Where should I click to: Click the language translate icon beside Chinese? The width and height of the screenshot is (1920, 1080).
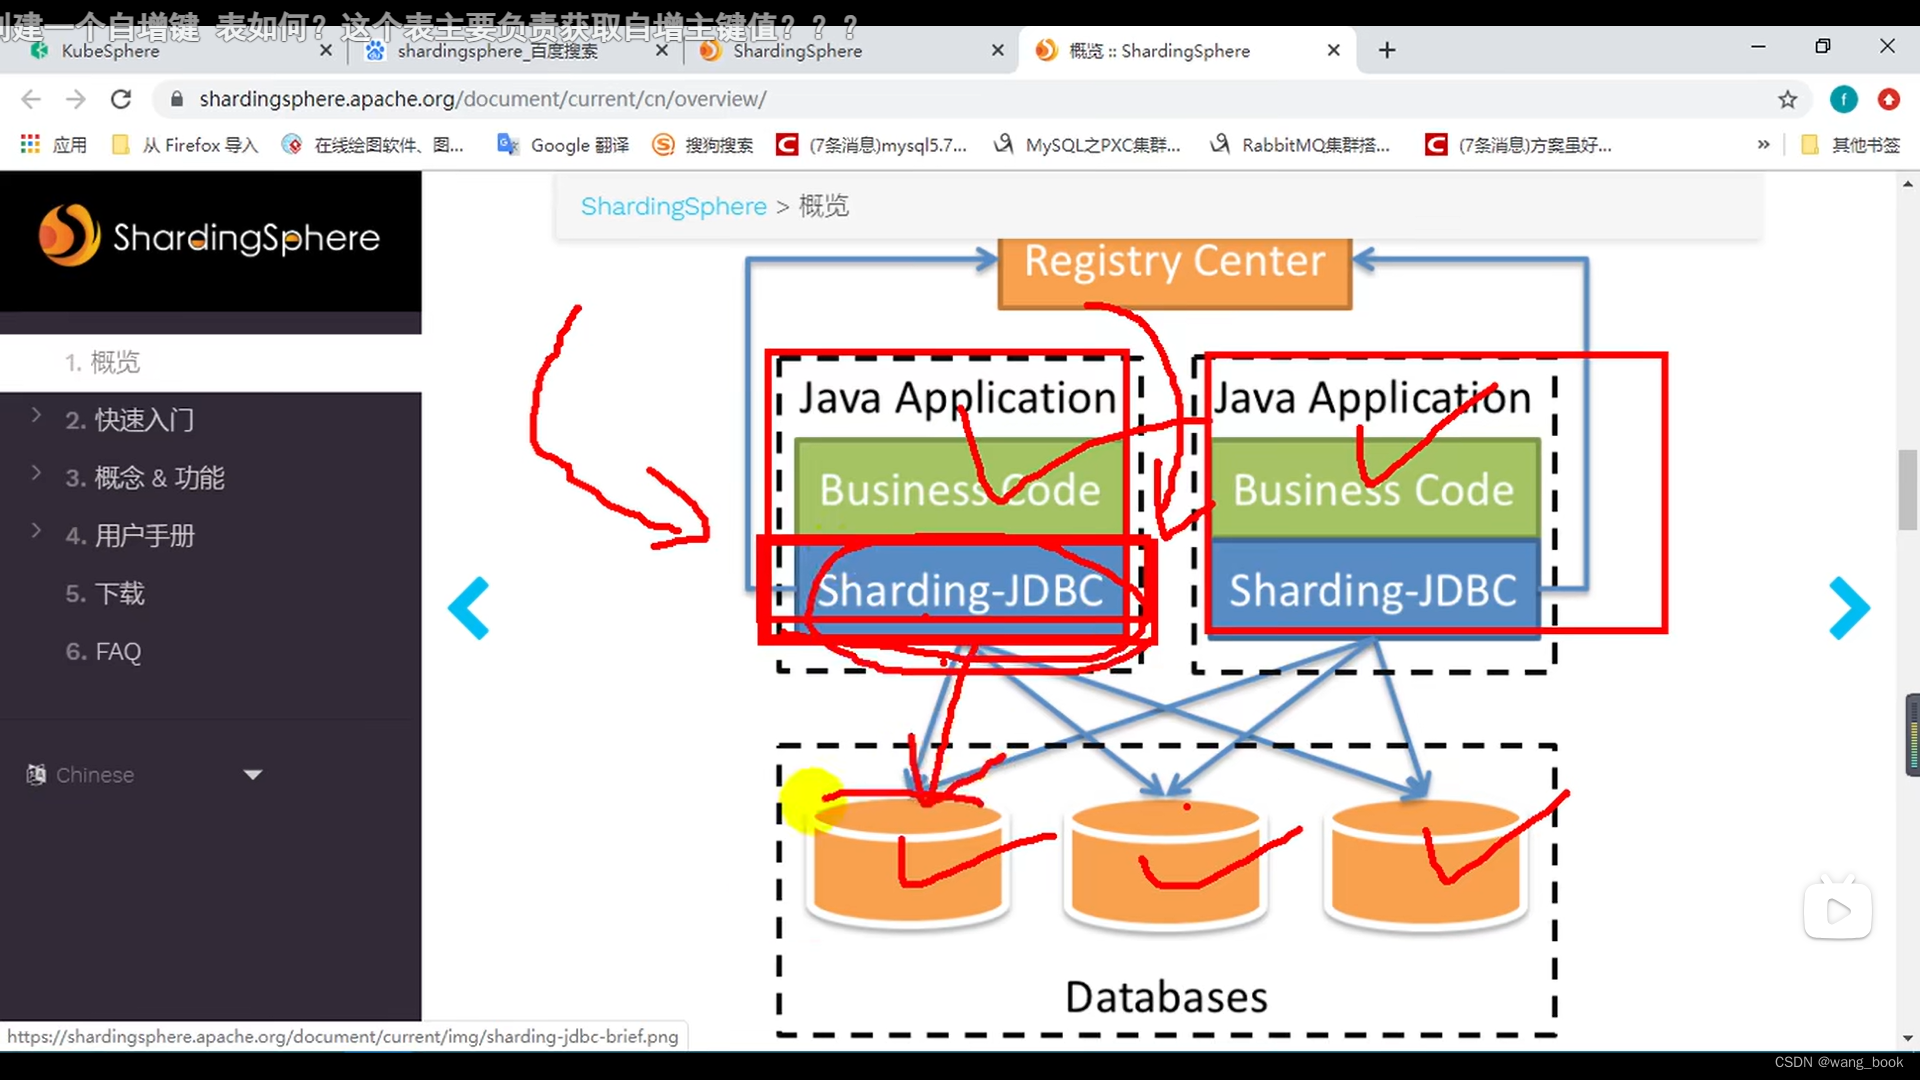[36, 775]
